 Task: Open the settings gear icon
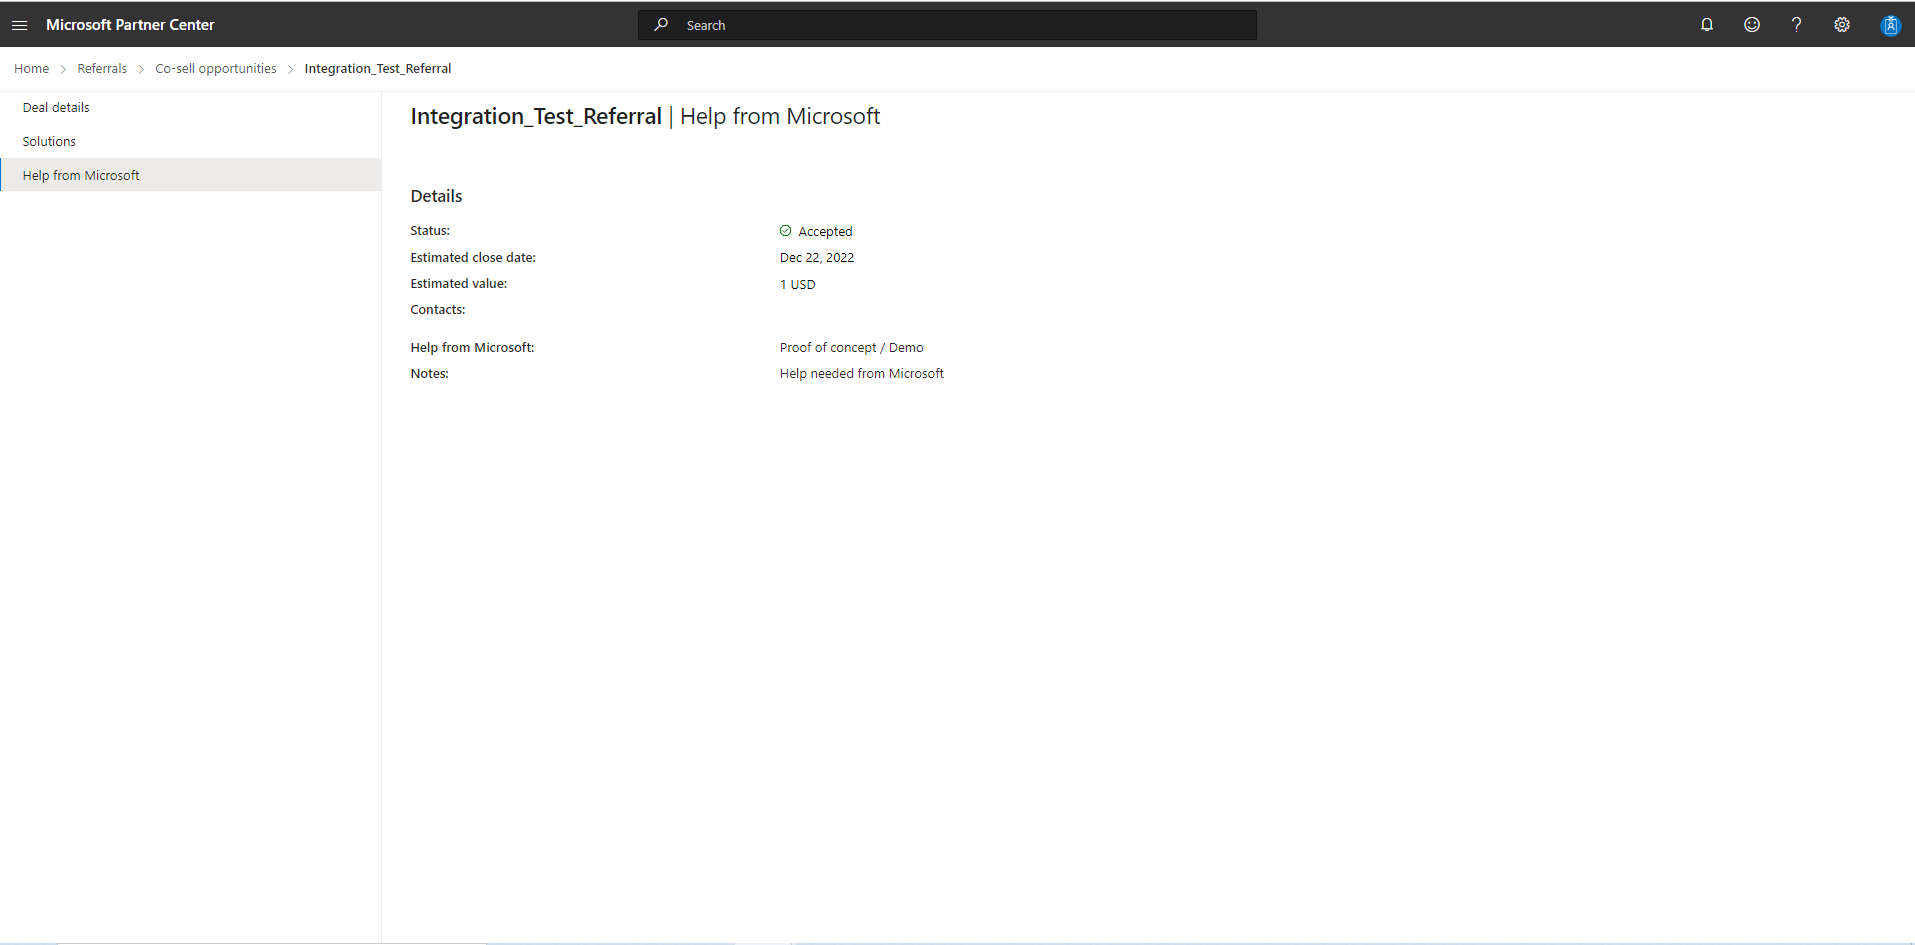pyautogui.click(x=1842, y=25)
